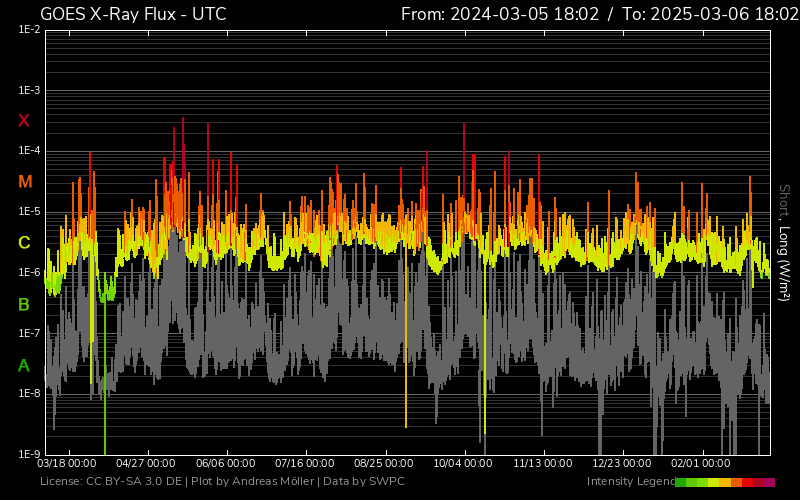
Task: Click the 1E-9 y-axis label
Action: coord(29,454)
